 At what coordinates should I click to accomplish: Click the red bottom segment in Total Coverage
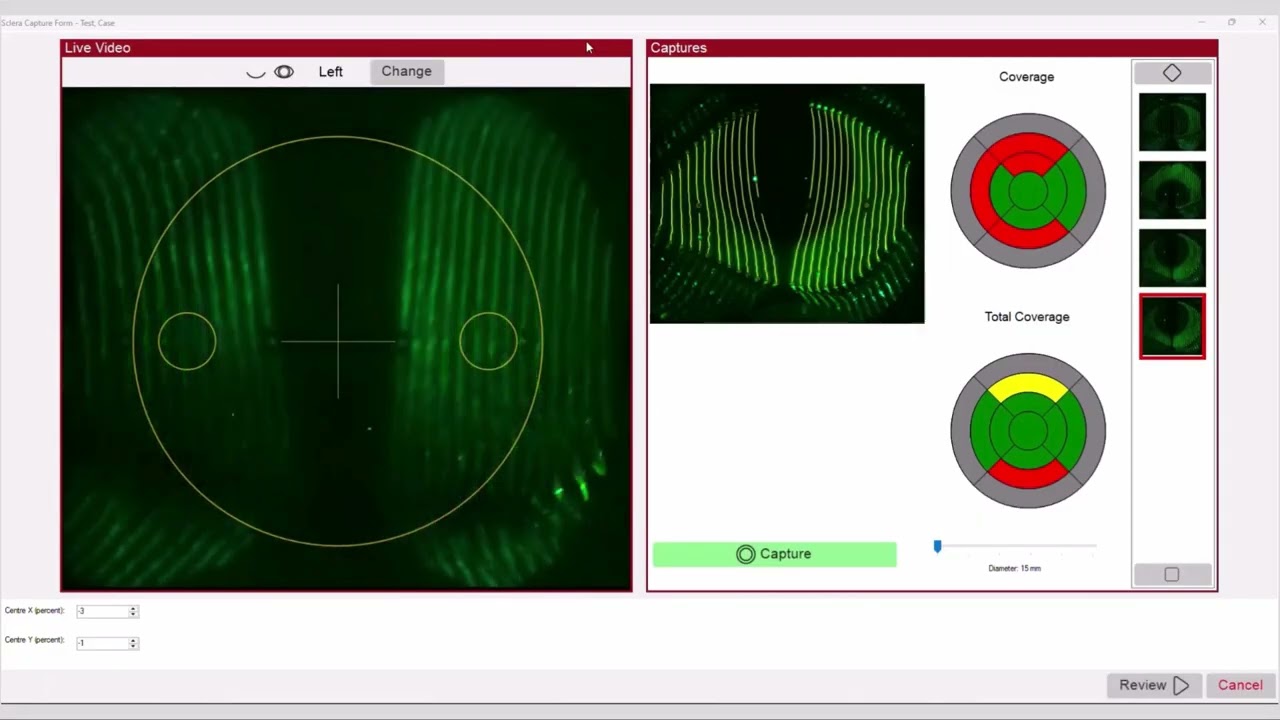click(1028, 475)
